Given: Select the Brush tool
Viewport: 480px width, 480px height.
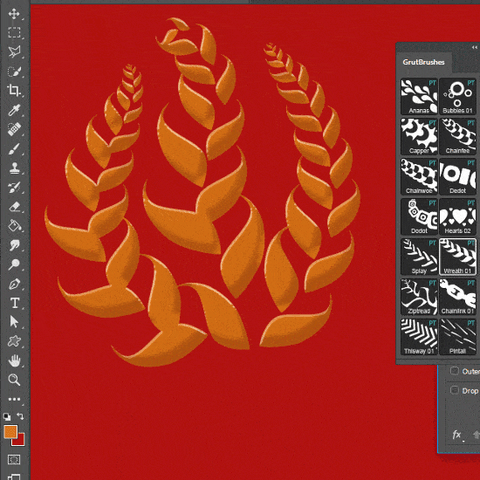Looking at the screenshot, I should 14,149.
